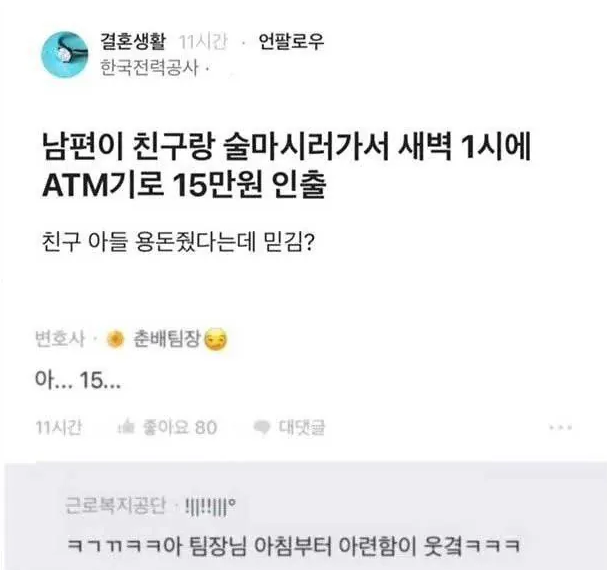Open the 춘배팀장 nickname profile
Screen dimensions: 607x570
tap(167, 339)
